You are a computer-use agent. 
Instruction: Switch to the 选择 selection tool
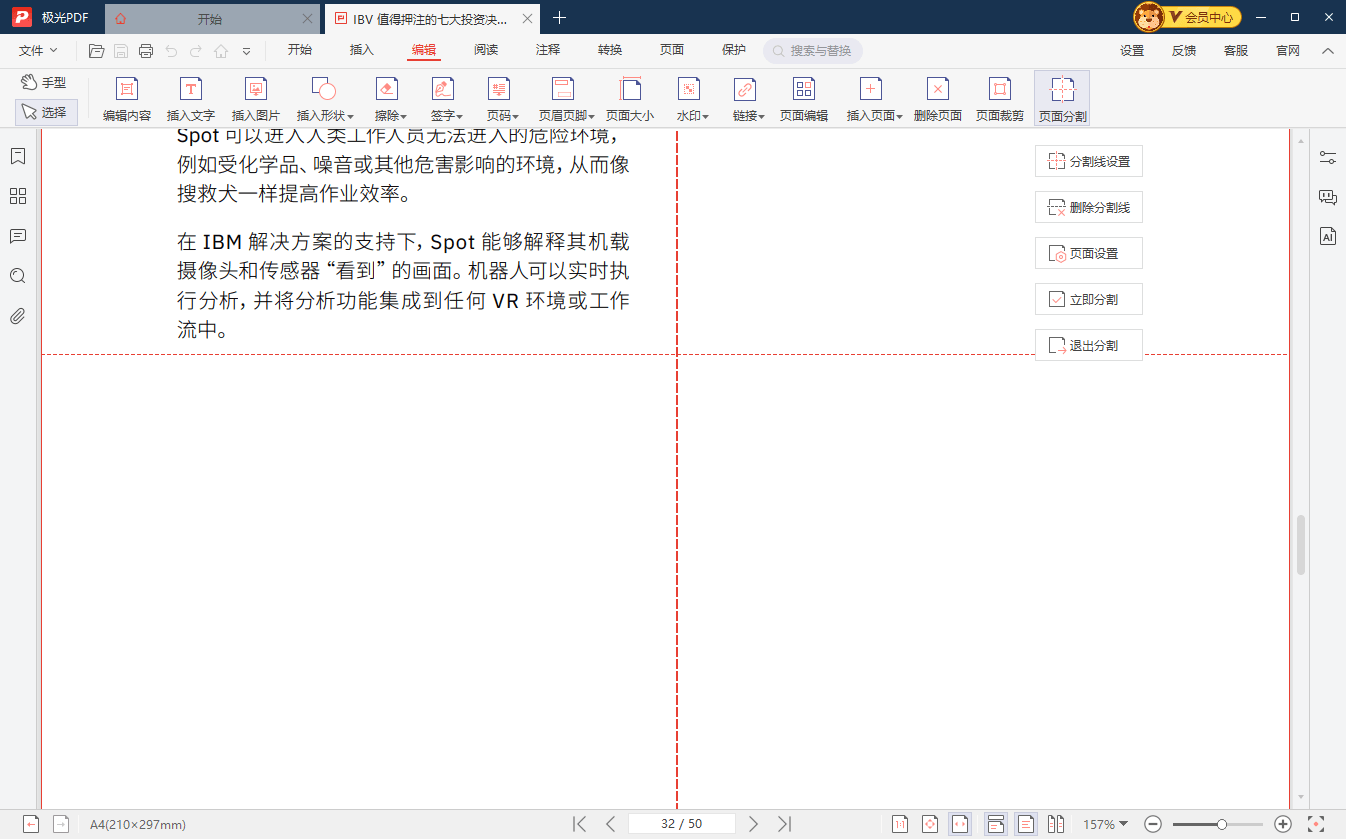point(46,111)
